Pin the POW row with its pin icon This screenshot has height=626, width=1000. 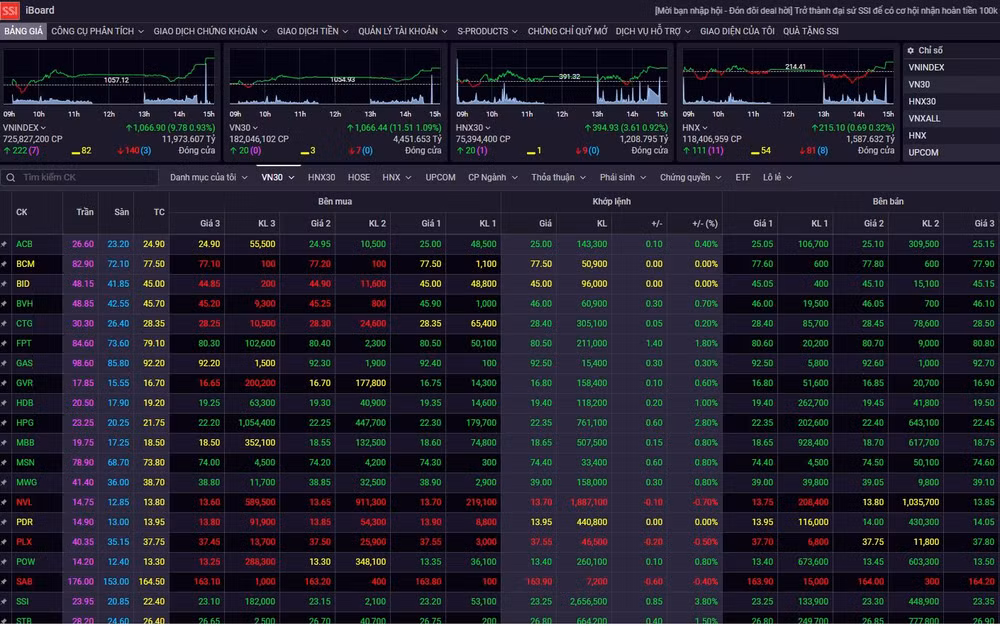(x=4, y=562)
